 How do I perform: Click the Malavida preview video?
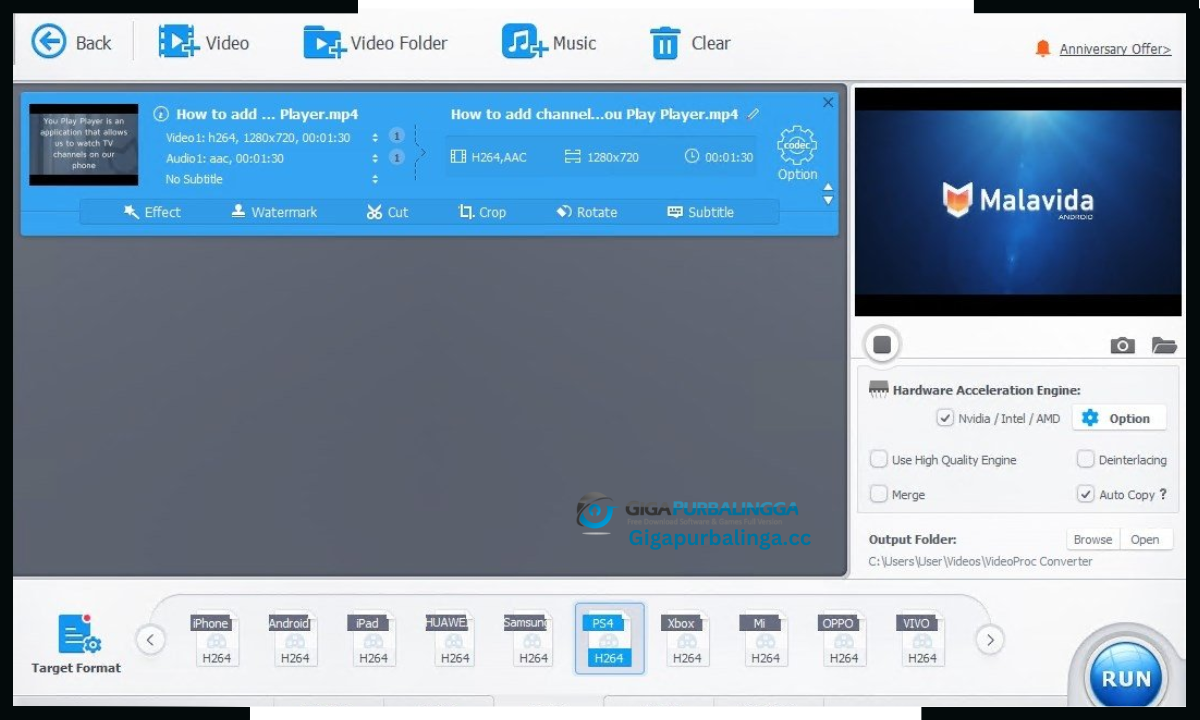[x=1017, y=201]
